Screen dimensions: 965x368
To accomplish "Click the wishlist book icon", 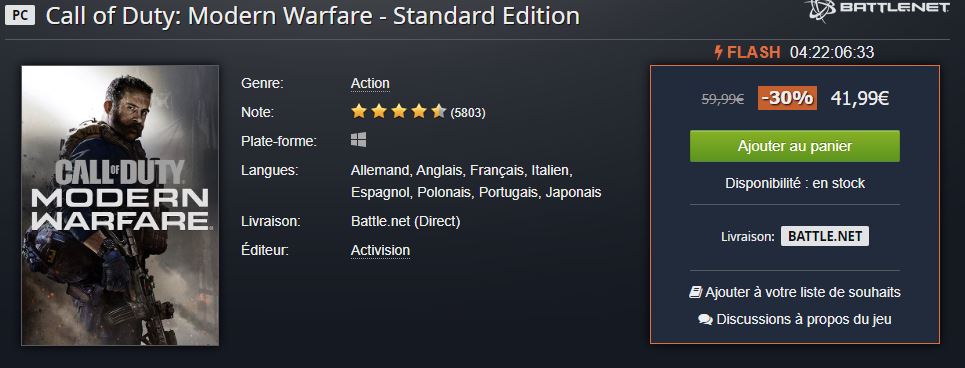I will 695,292.
